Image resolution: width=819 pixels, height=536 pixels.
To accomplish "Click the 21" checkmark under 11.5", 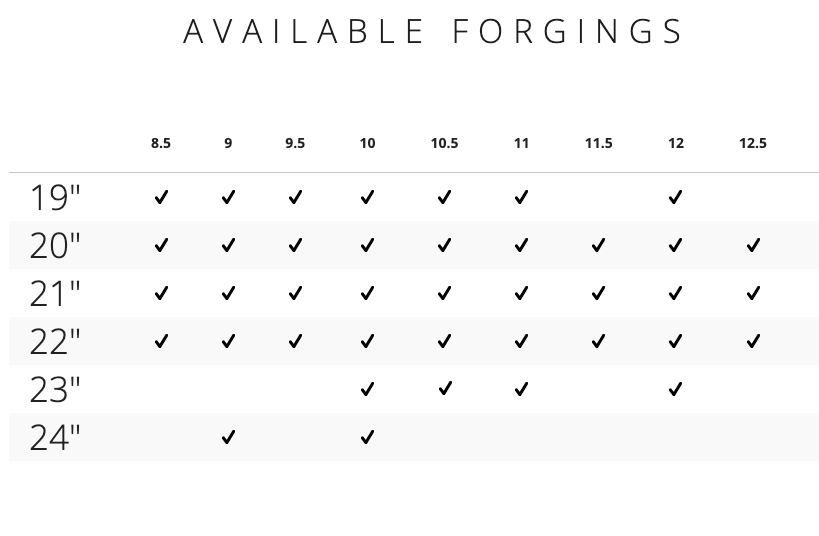I will coord(599,293).
